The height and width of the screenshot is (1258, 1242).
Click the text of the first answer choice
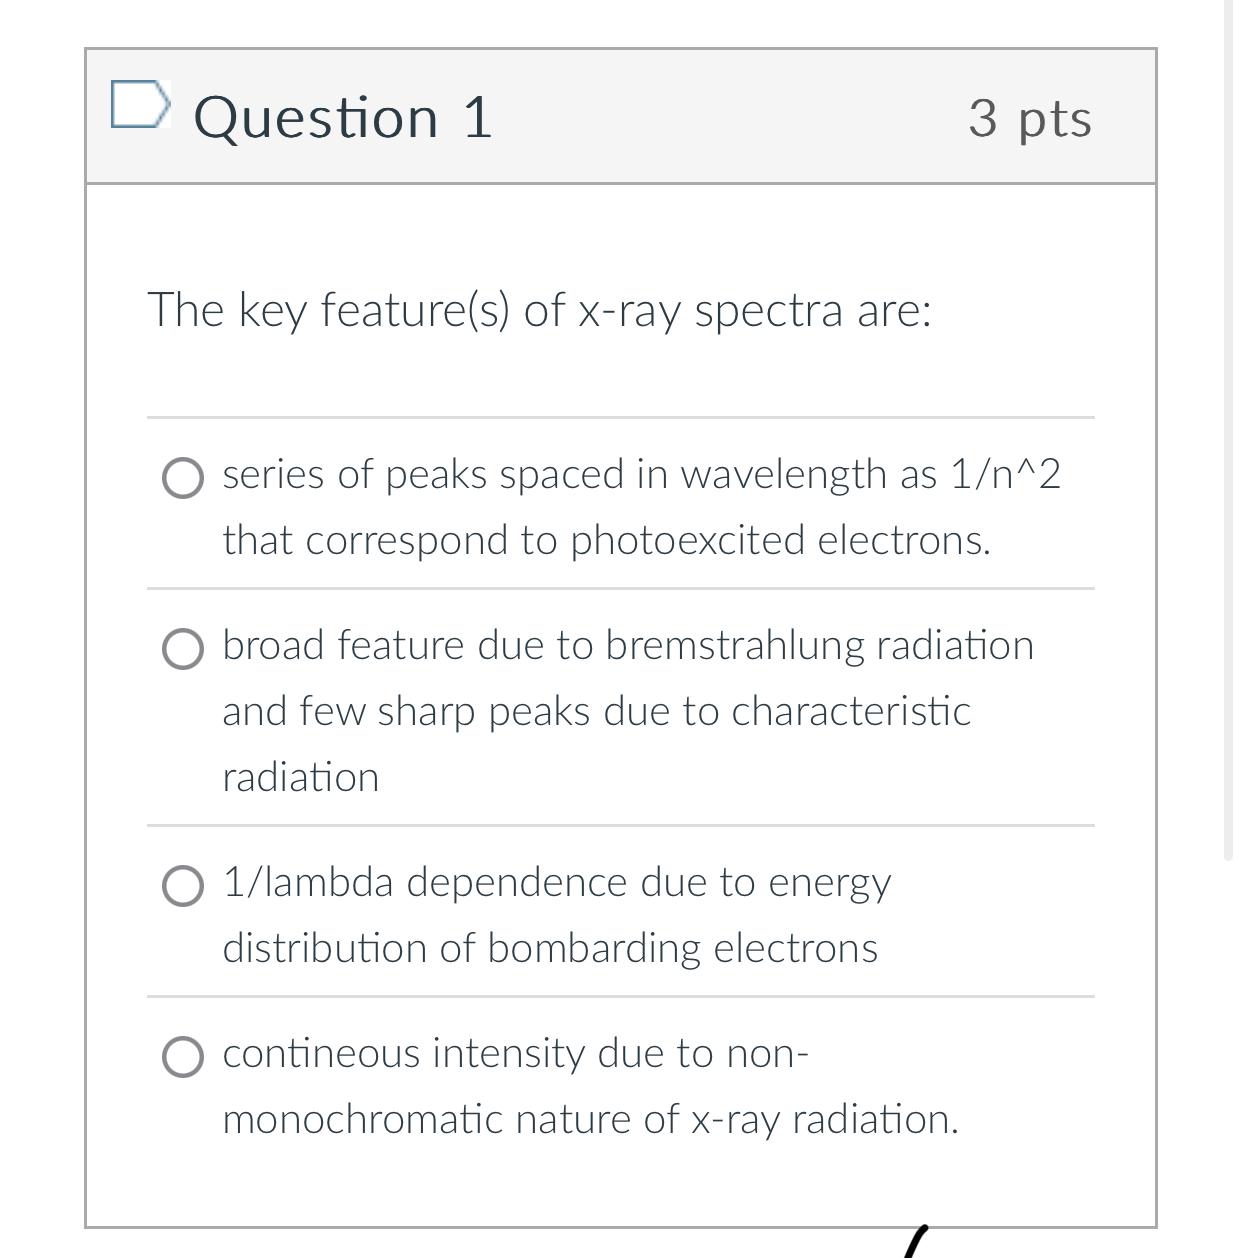tap(643, 508)
